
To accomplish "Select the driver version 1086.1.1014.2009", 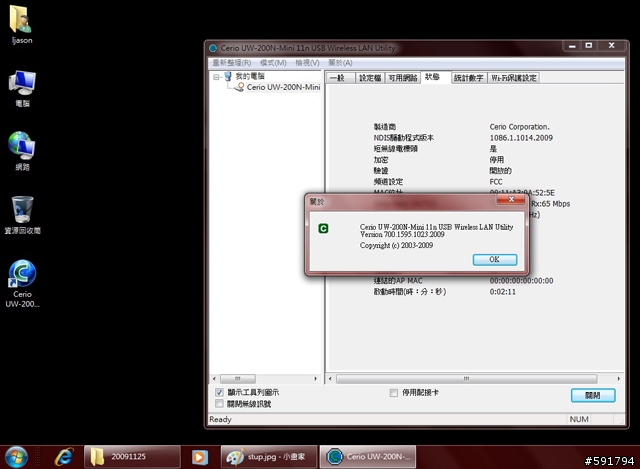I will tap(521, 138).
